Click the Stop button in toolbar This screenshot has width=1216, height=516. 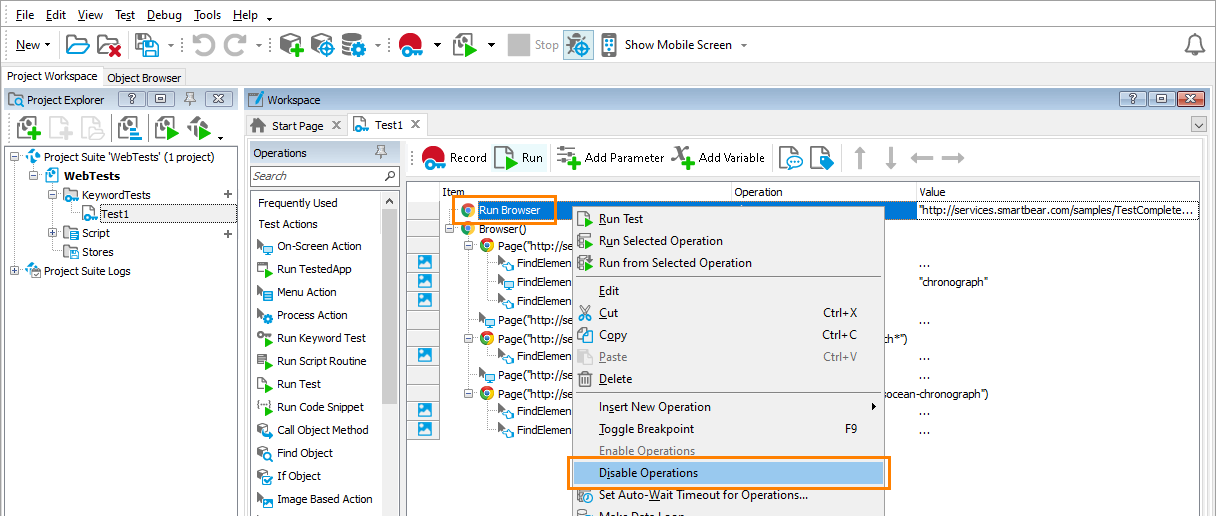click(x=534, y=45)
